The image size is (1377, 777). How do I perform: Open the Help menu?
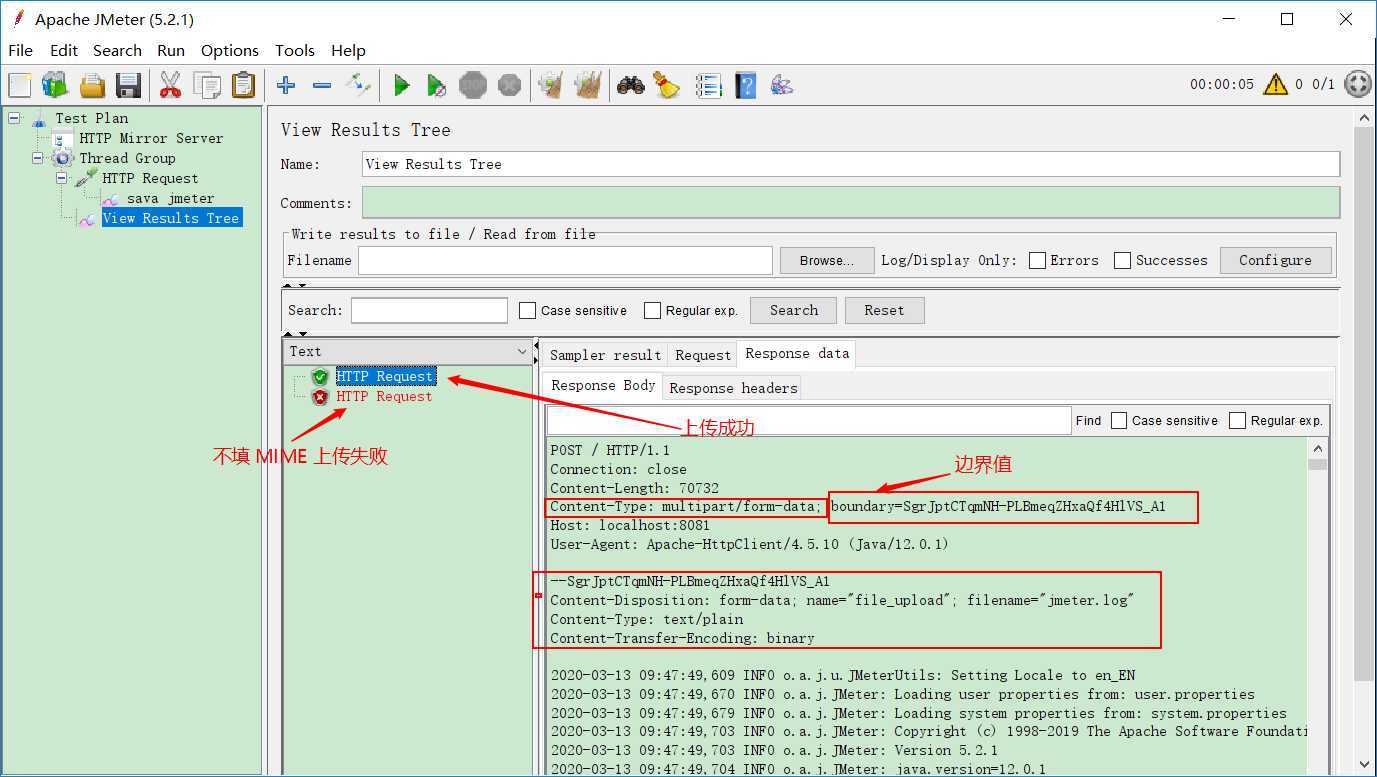click(348, 50)
